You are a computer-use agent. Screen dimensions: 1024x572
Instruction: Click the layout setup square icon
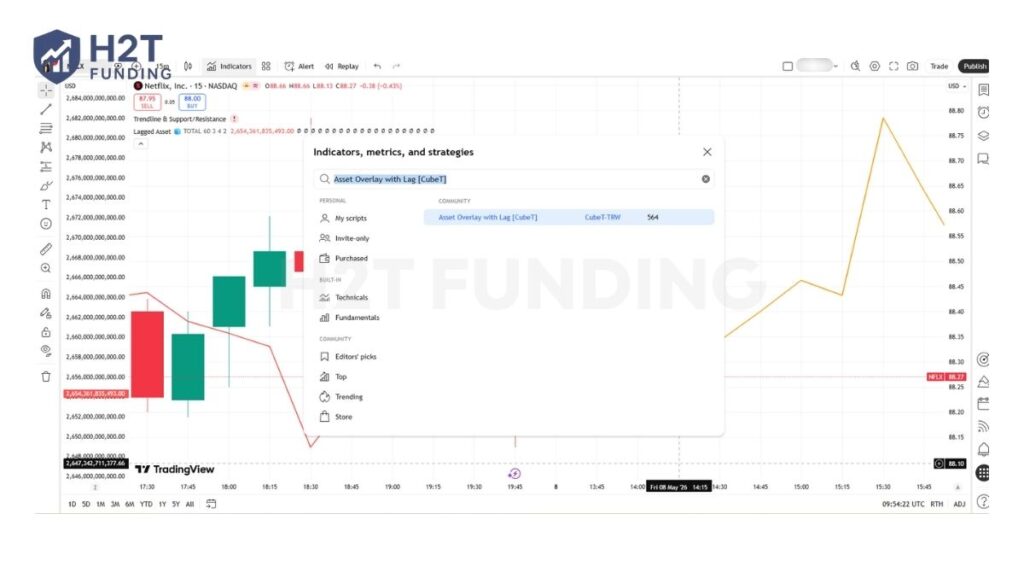(788, 66)
